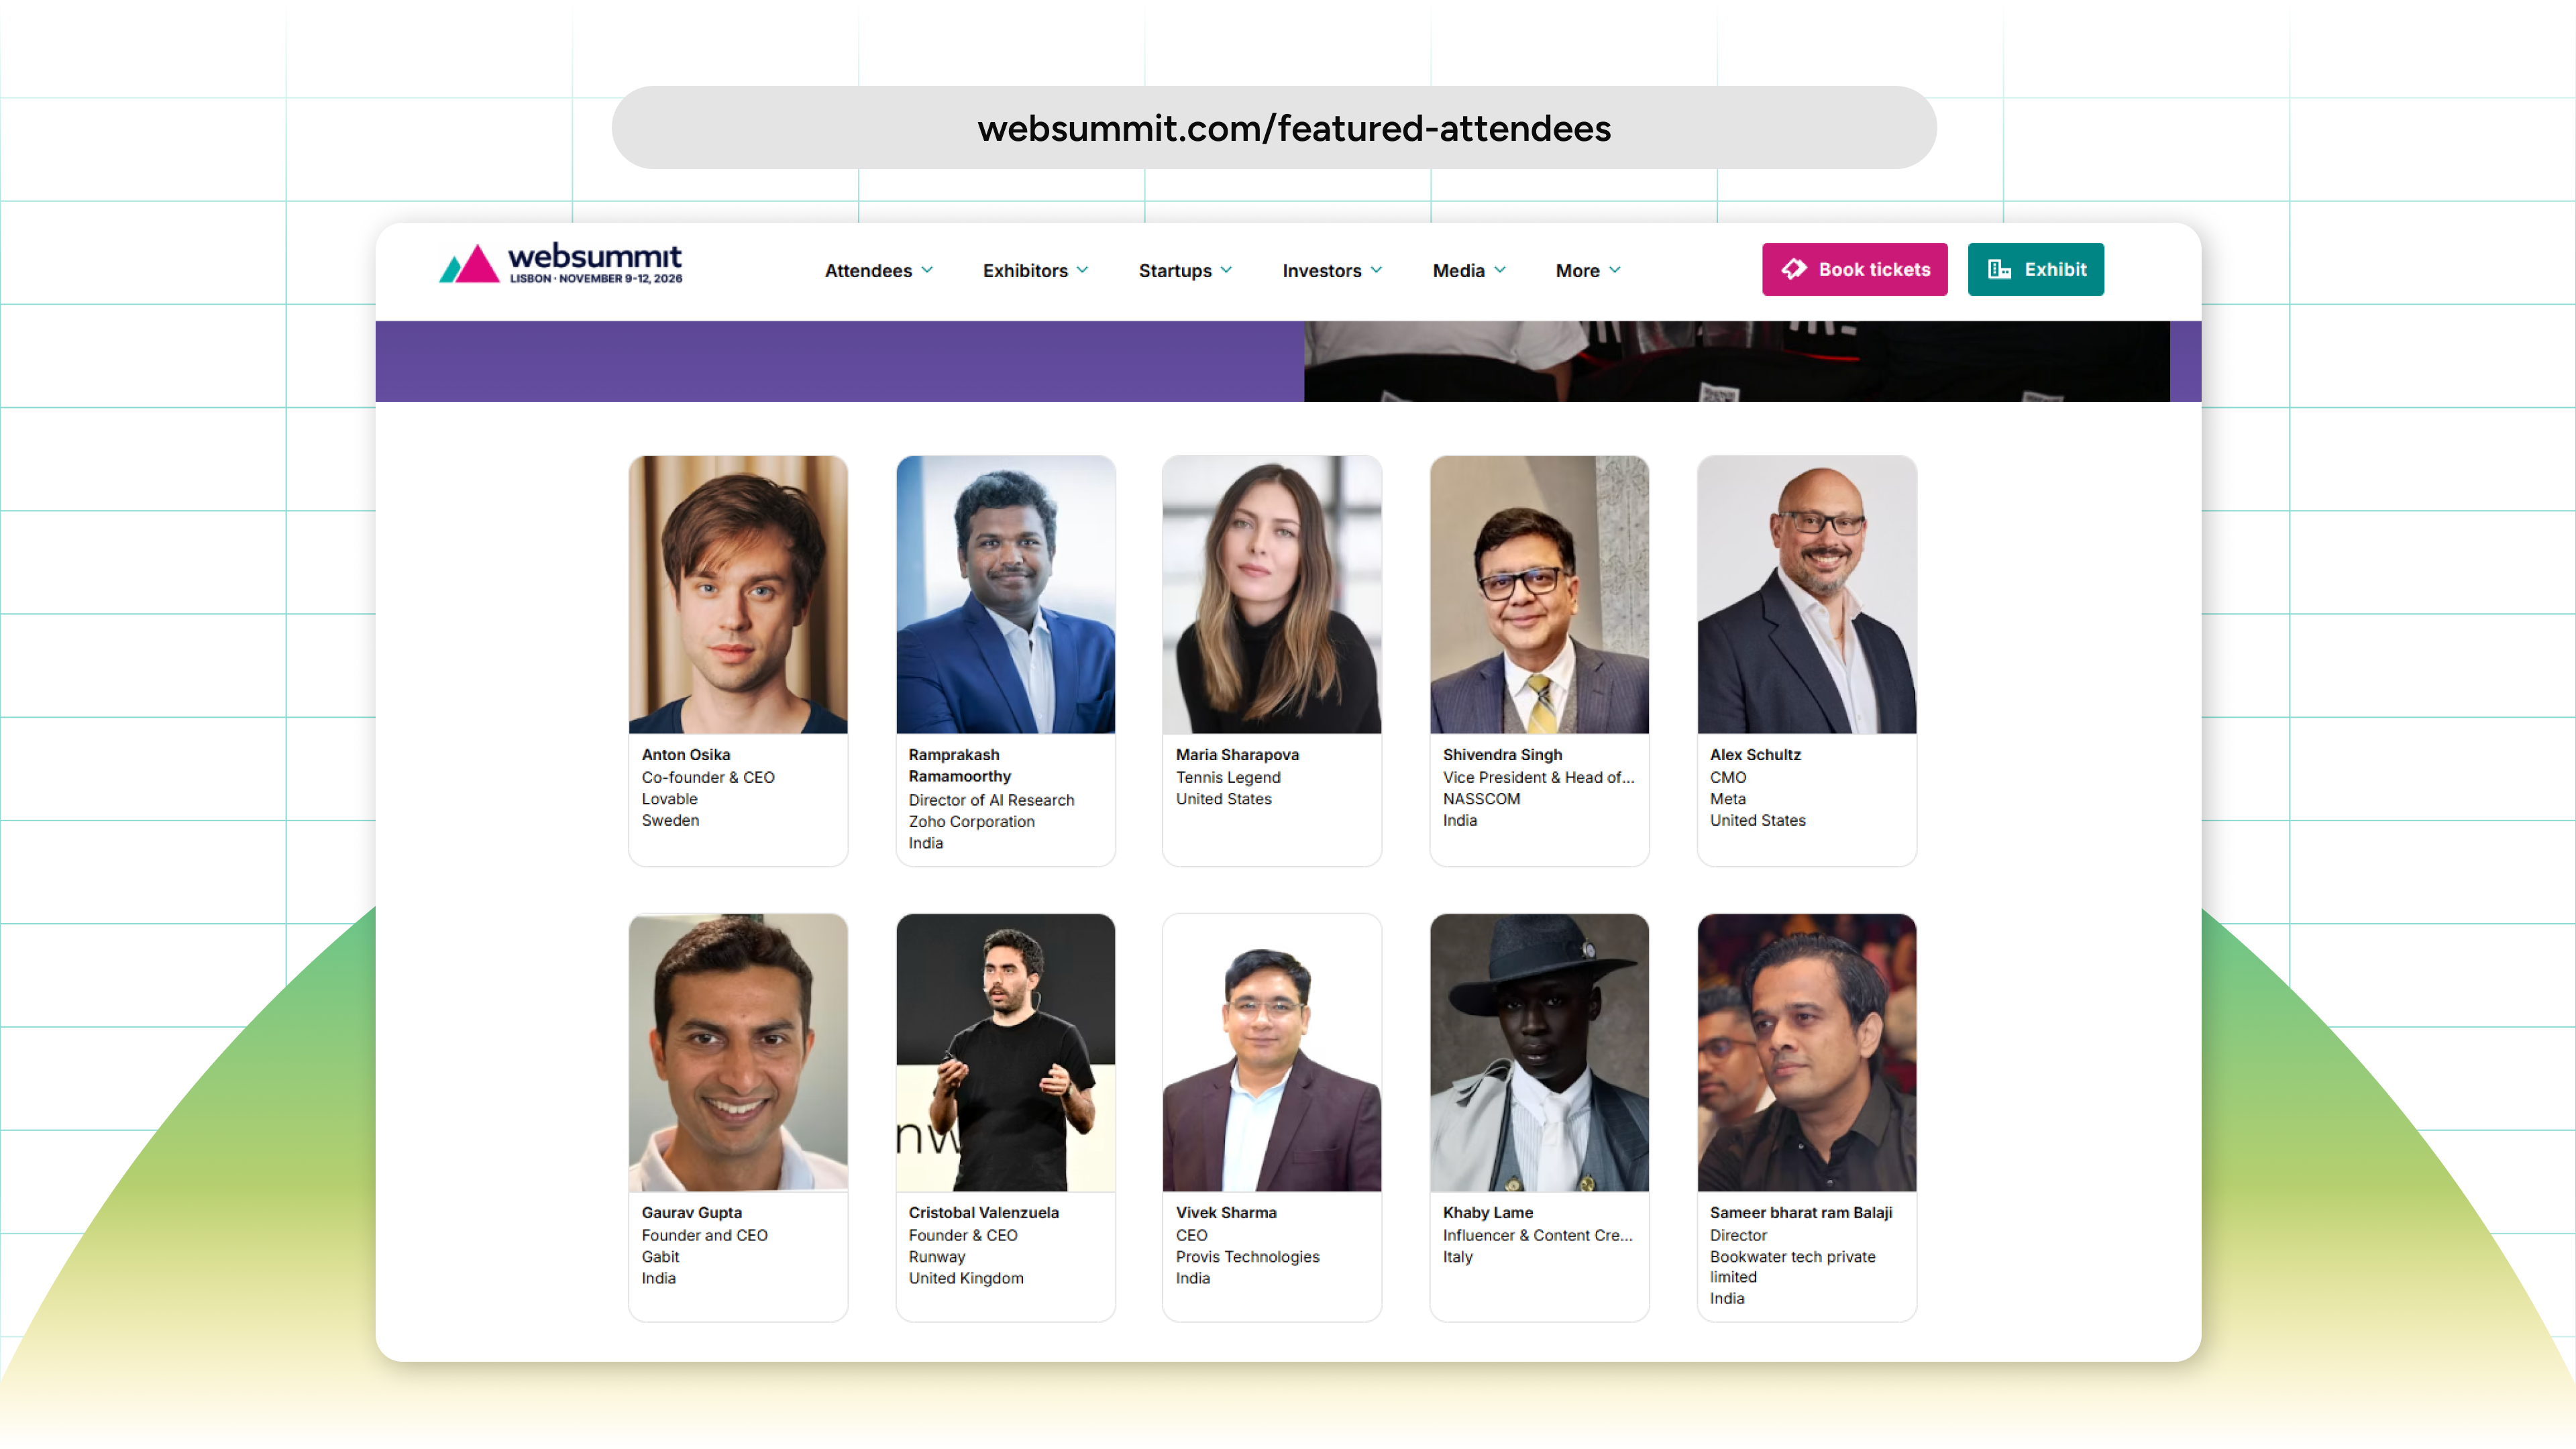Open Vivek Sharma's attendee card photo
The width and height of the screenshot is (2576, 1449).
click(x=1272, y=1052)
